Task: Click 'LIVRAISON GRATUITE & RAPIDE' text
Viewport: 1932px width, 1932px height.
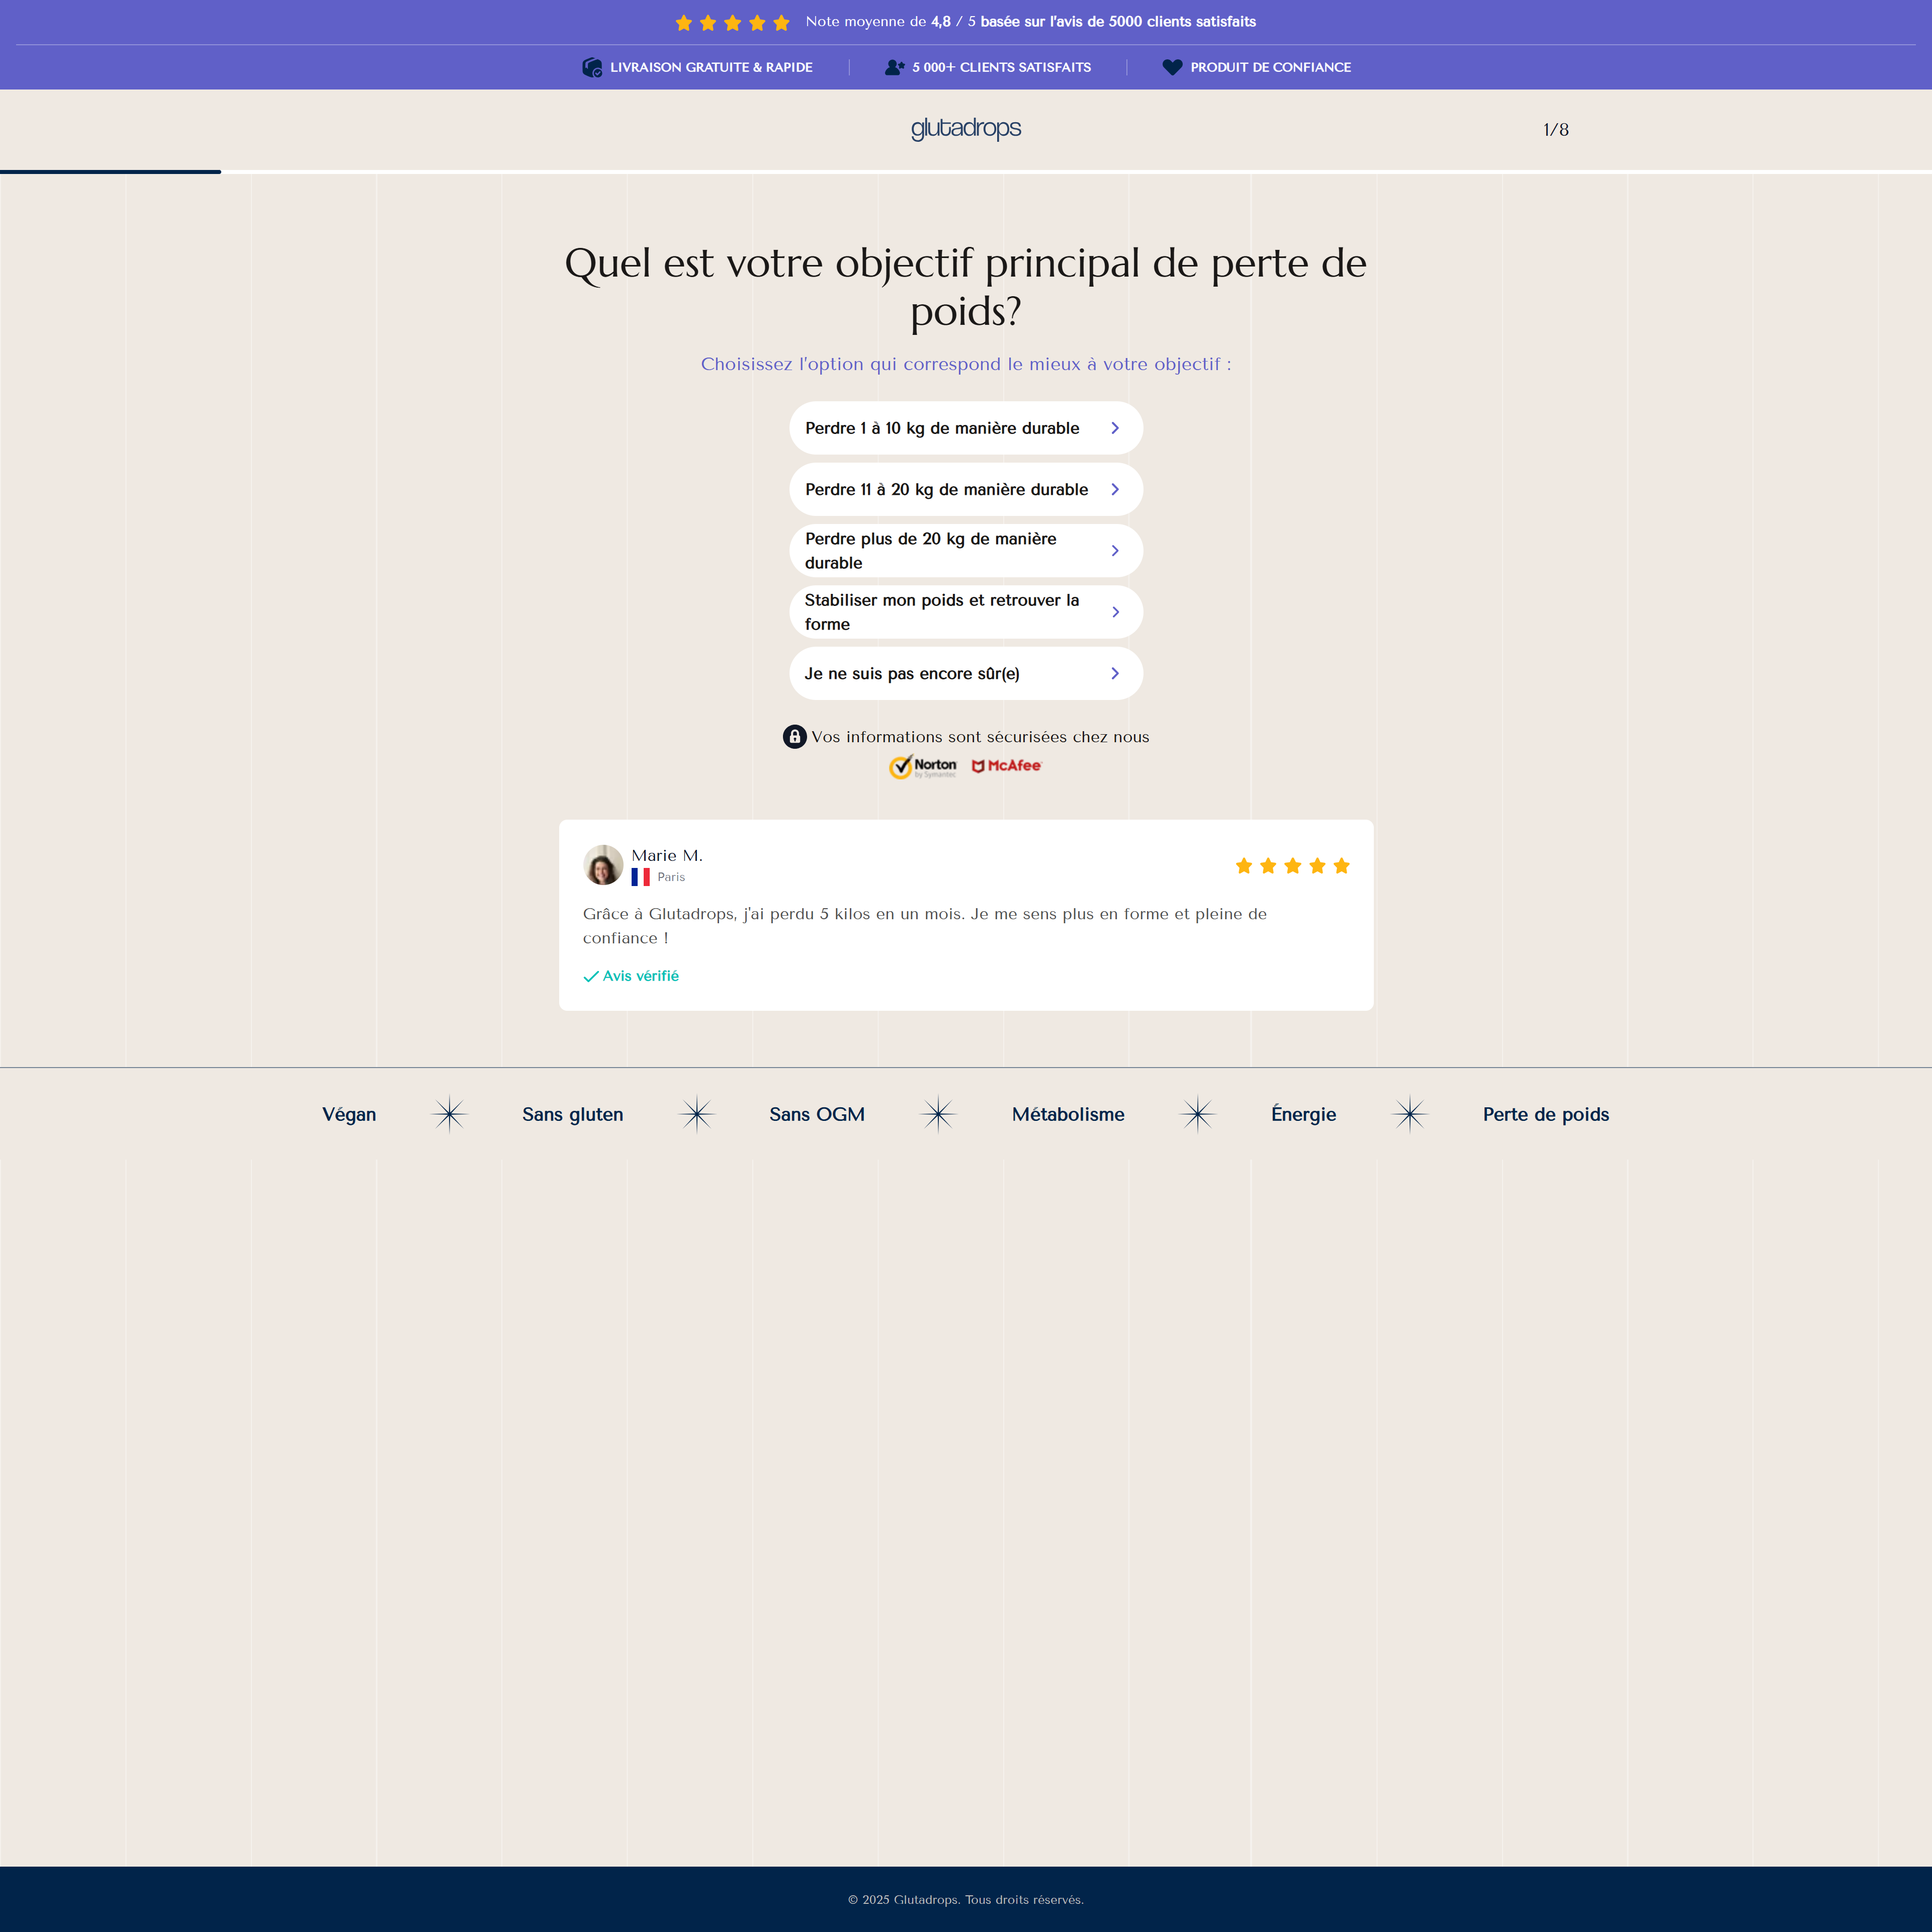Action: coord(711,67)
